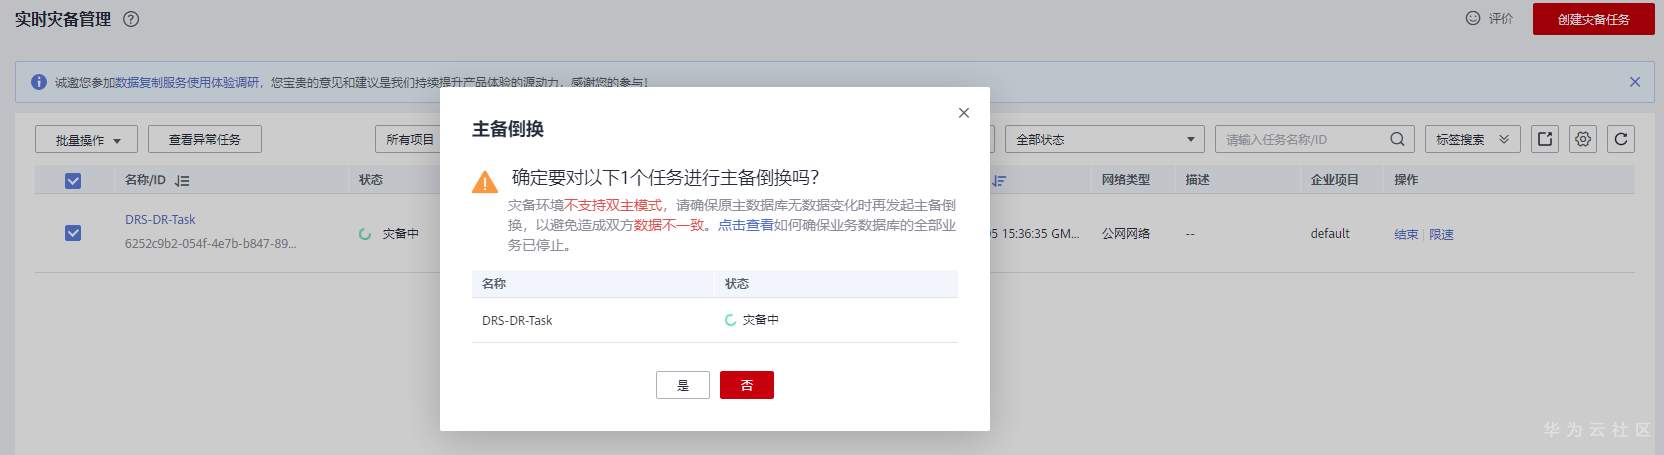Close the survey notification banner

(x=1635, y=82)
